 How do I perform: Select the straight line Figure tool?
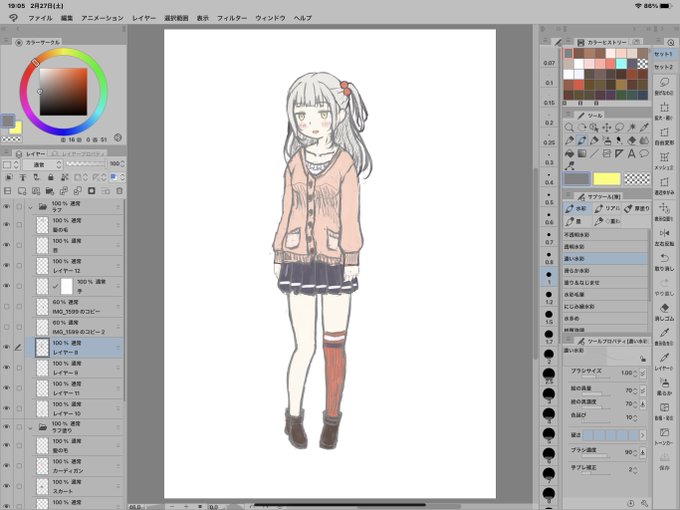pos(594,154)
